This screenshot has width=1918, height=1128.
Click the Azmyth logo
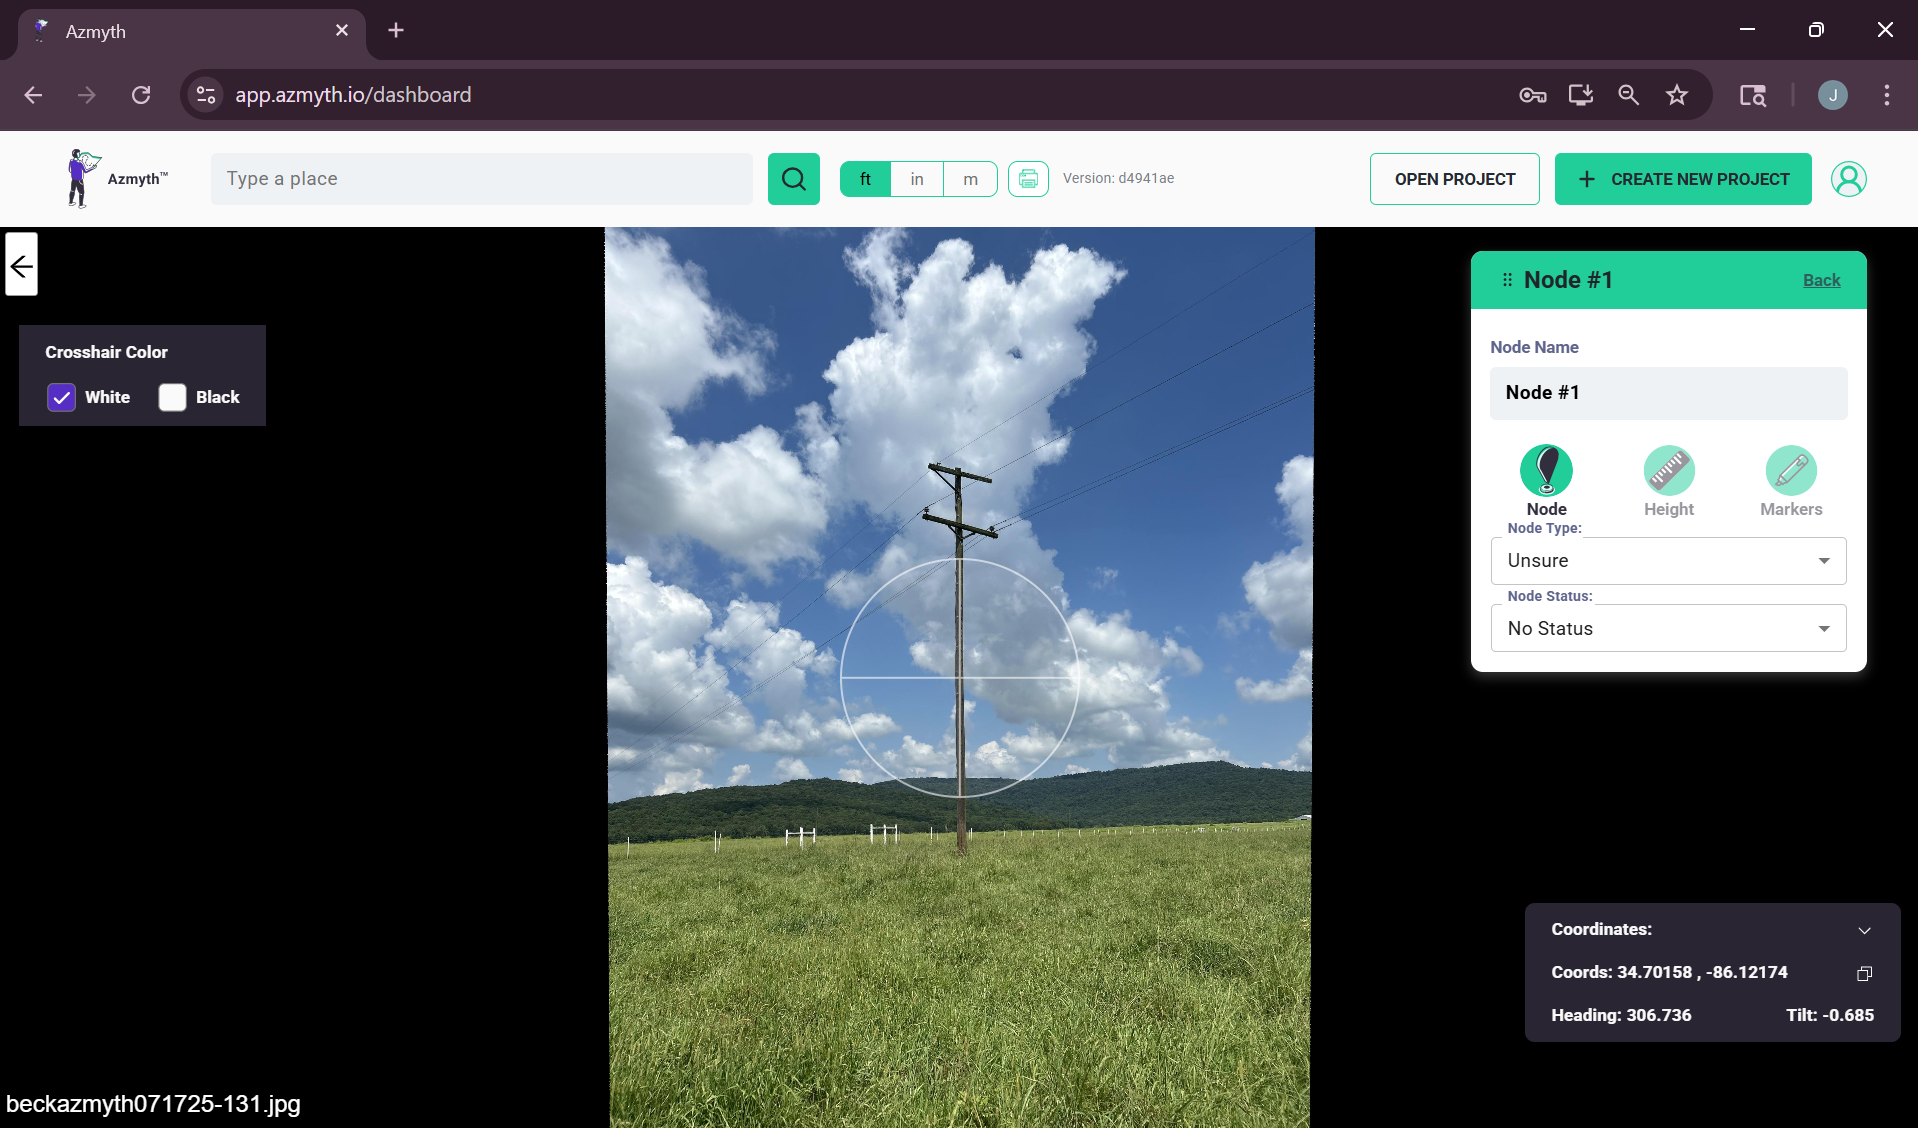click(x=116, y=179)
